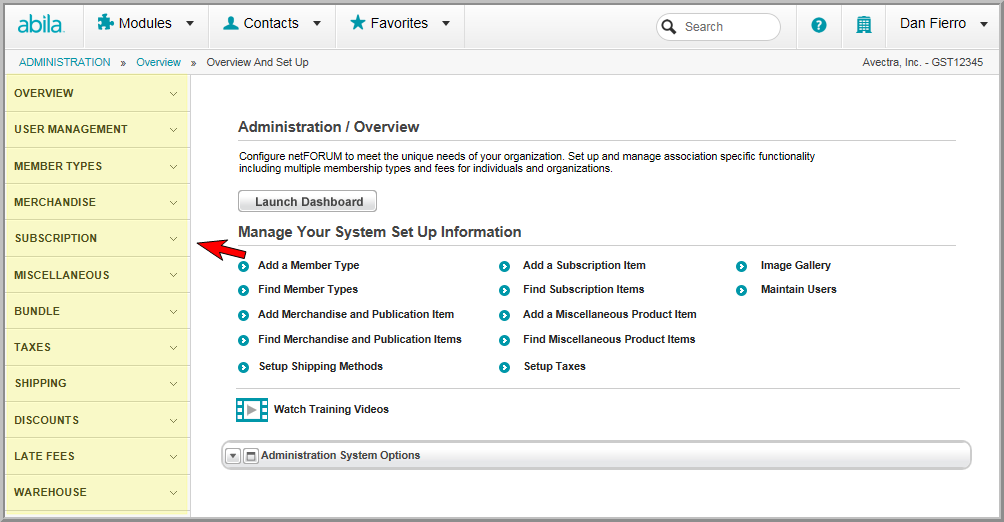1004x522 pixels.
Task: Click the film strip training videos icon
Action: (252, 410)
